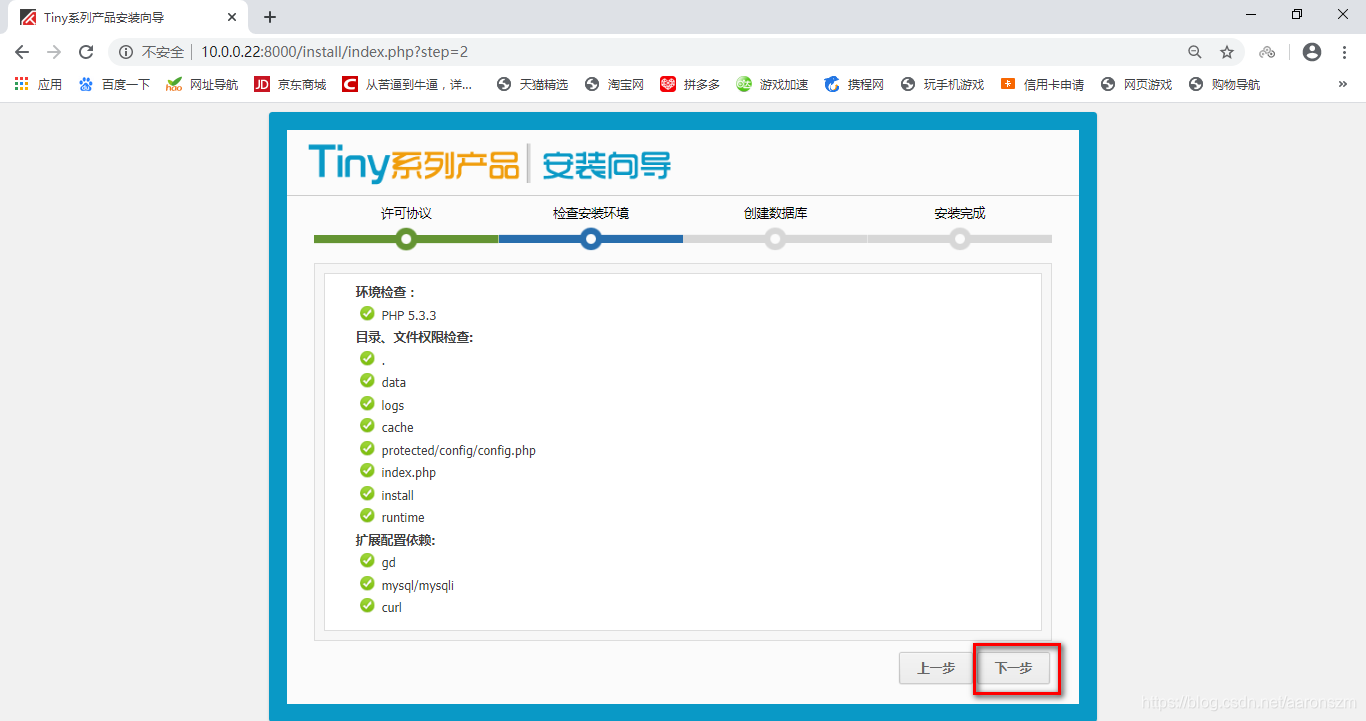Open the 信用卡申请 bookmark

[x=1042, y=85]
